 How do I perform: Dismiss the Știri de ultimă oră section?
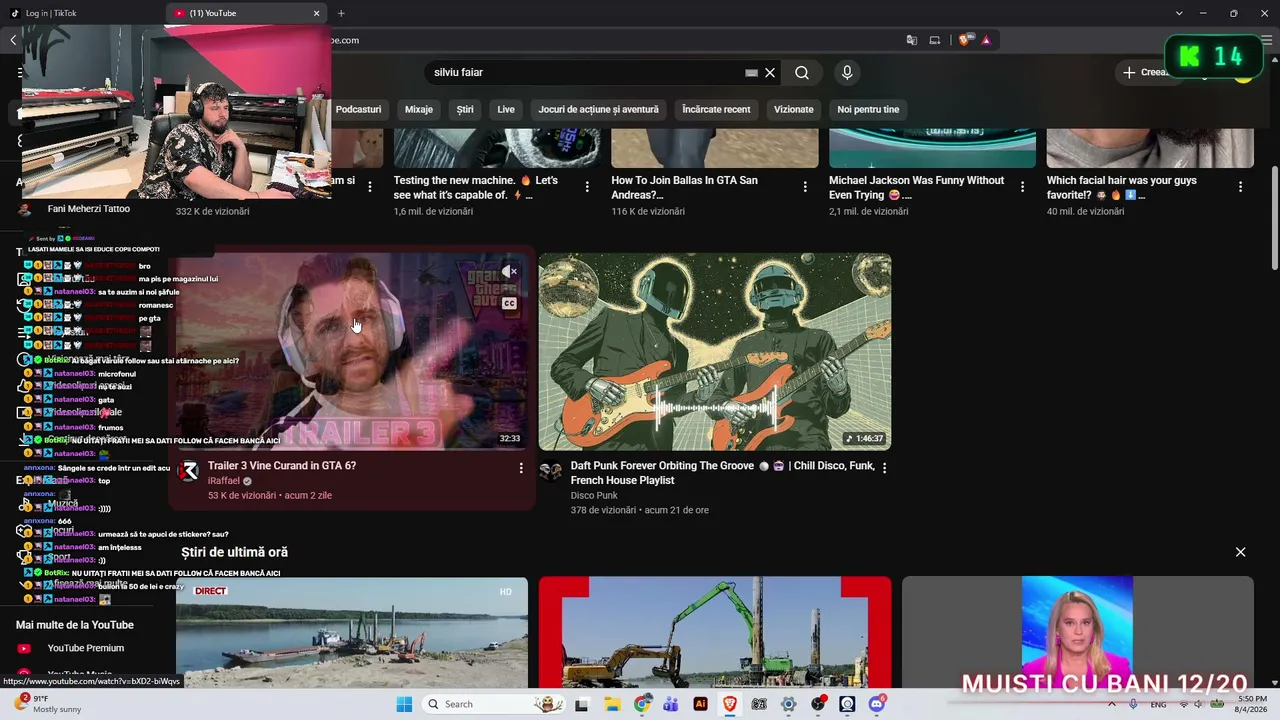click(x=1240, y=552)
